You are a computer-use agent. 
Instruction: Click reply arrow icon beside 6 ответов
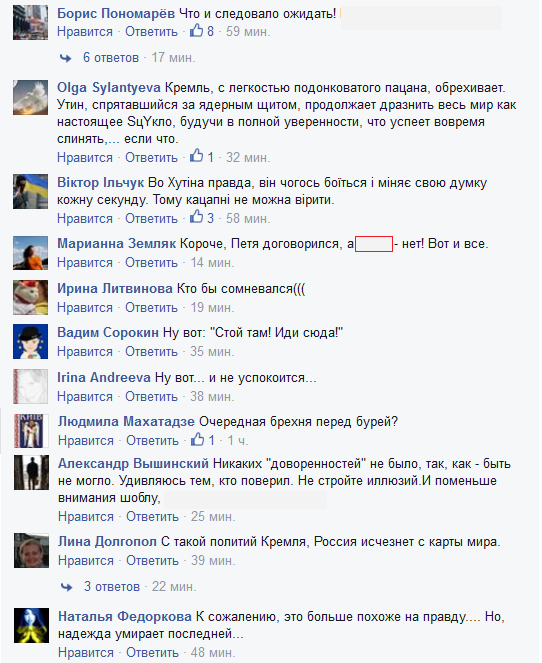pyautogui.click(x=66, y=58)
